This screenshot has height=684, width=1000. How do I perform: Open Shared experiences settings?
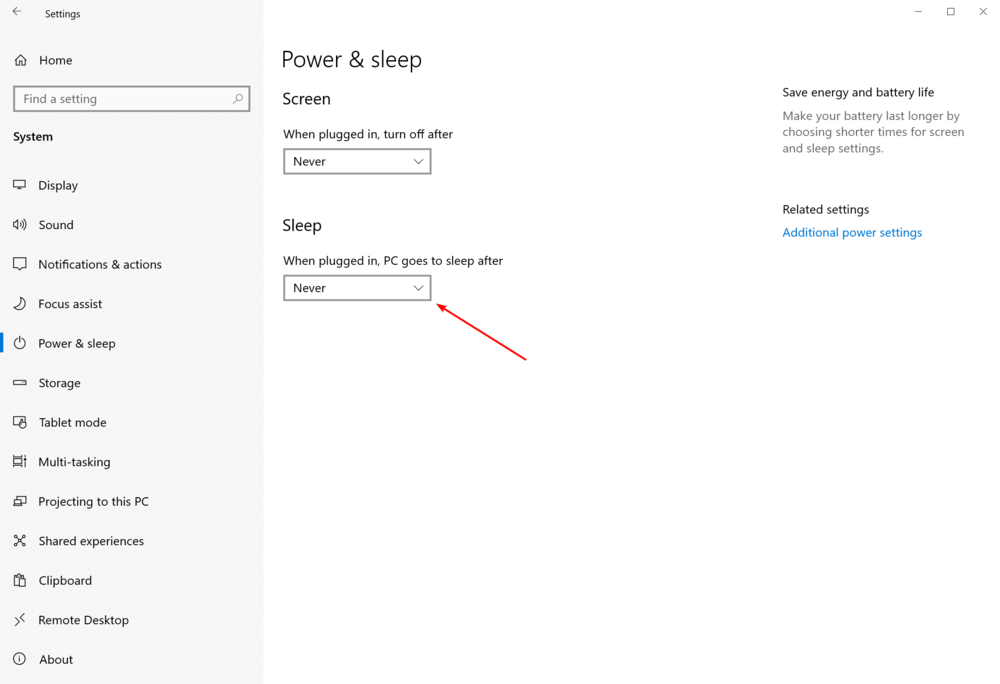tap(91, 540)
